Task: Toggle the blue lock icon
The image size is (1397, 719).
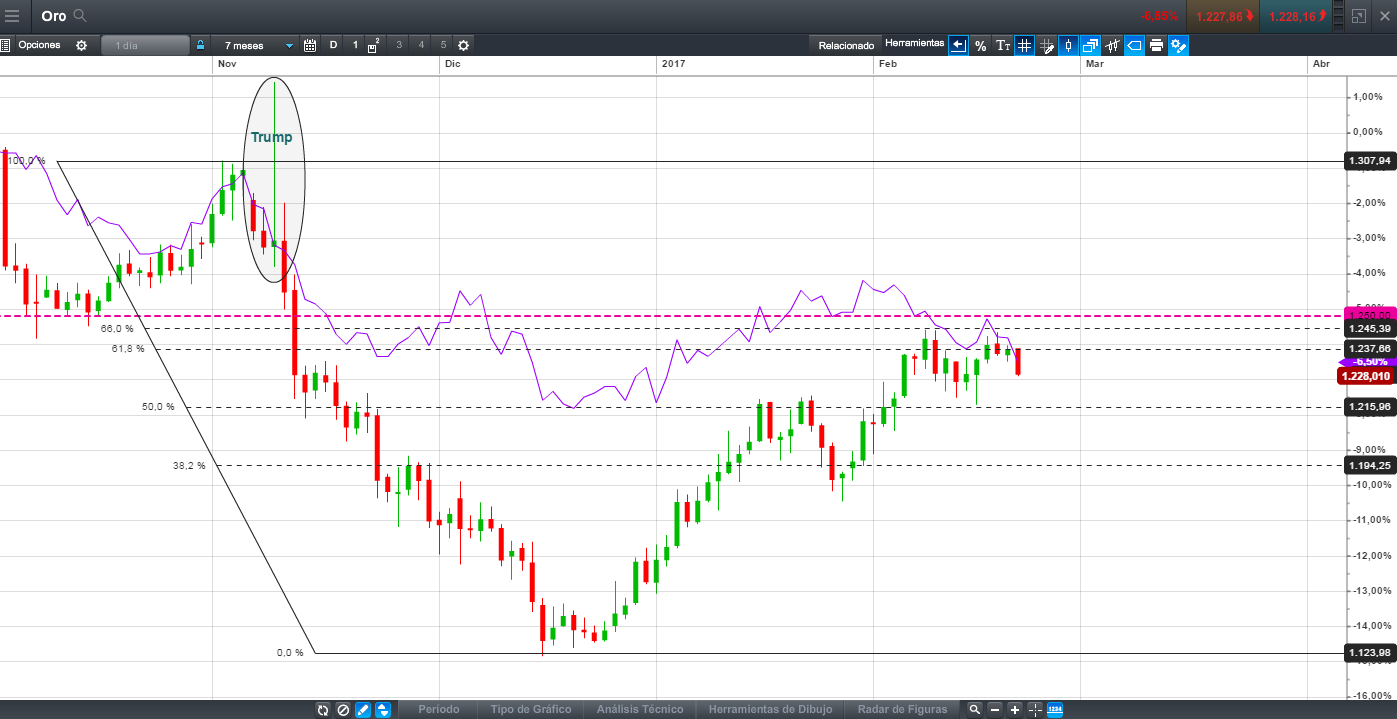Action: point(200,45)
